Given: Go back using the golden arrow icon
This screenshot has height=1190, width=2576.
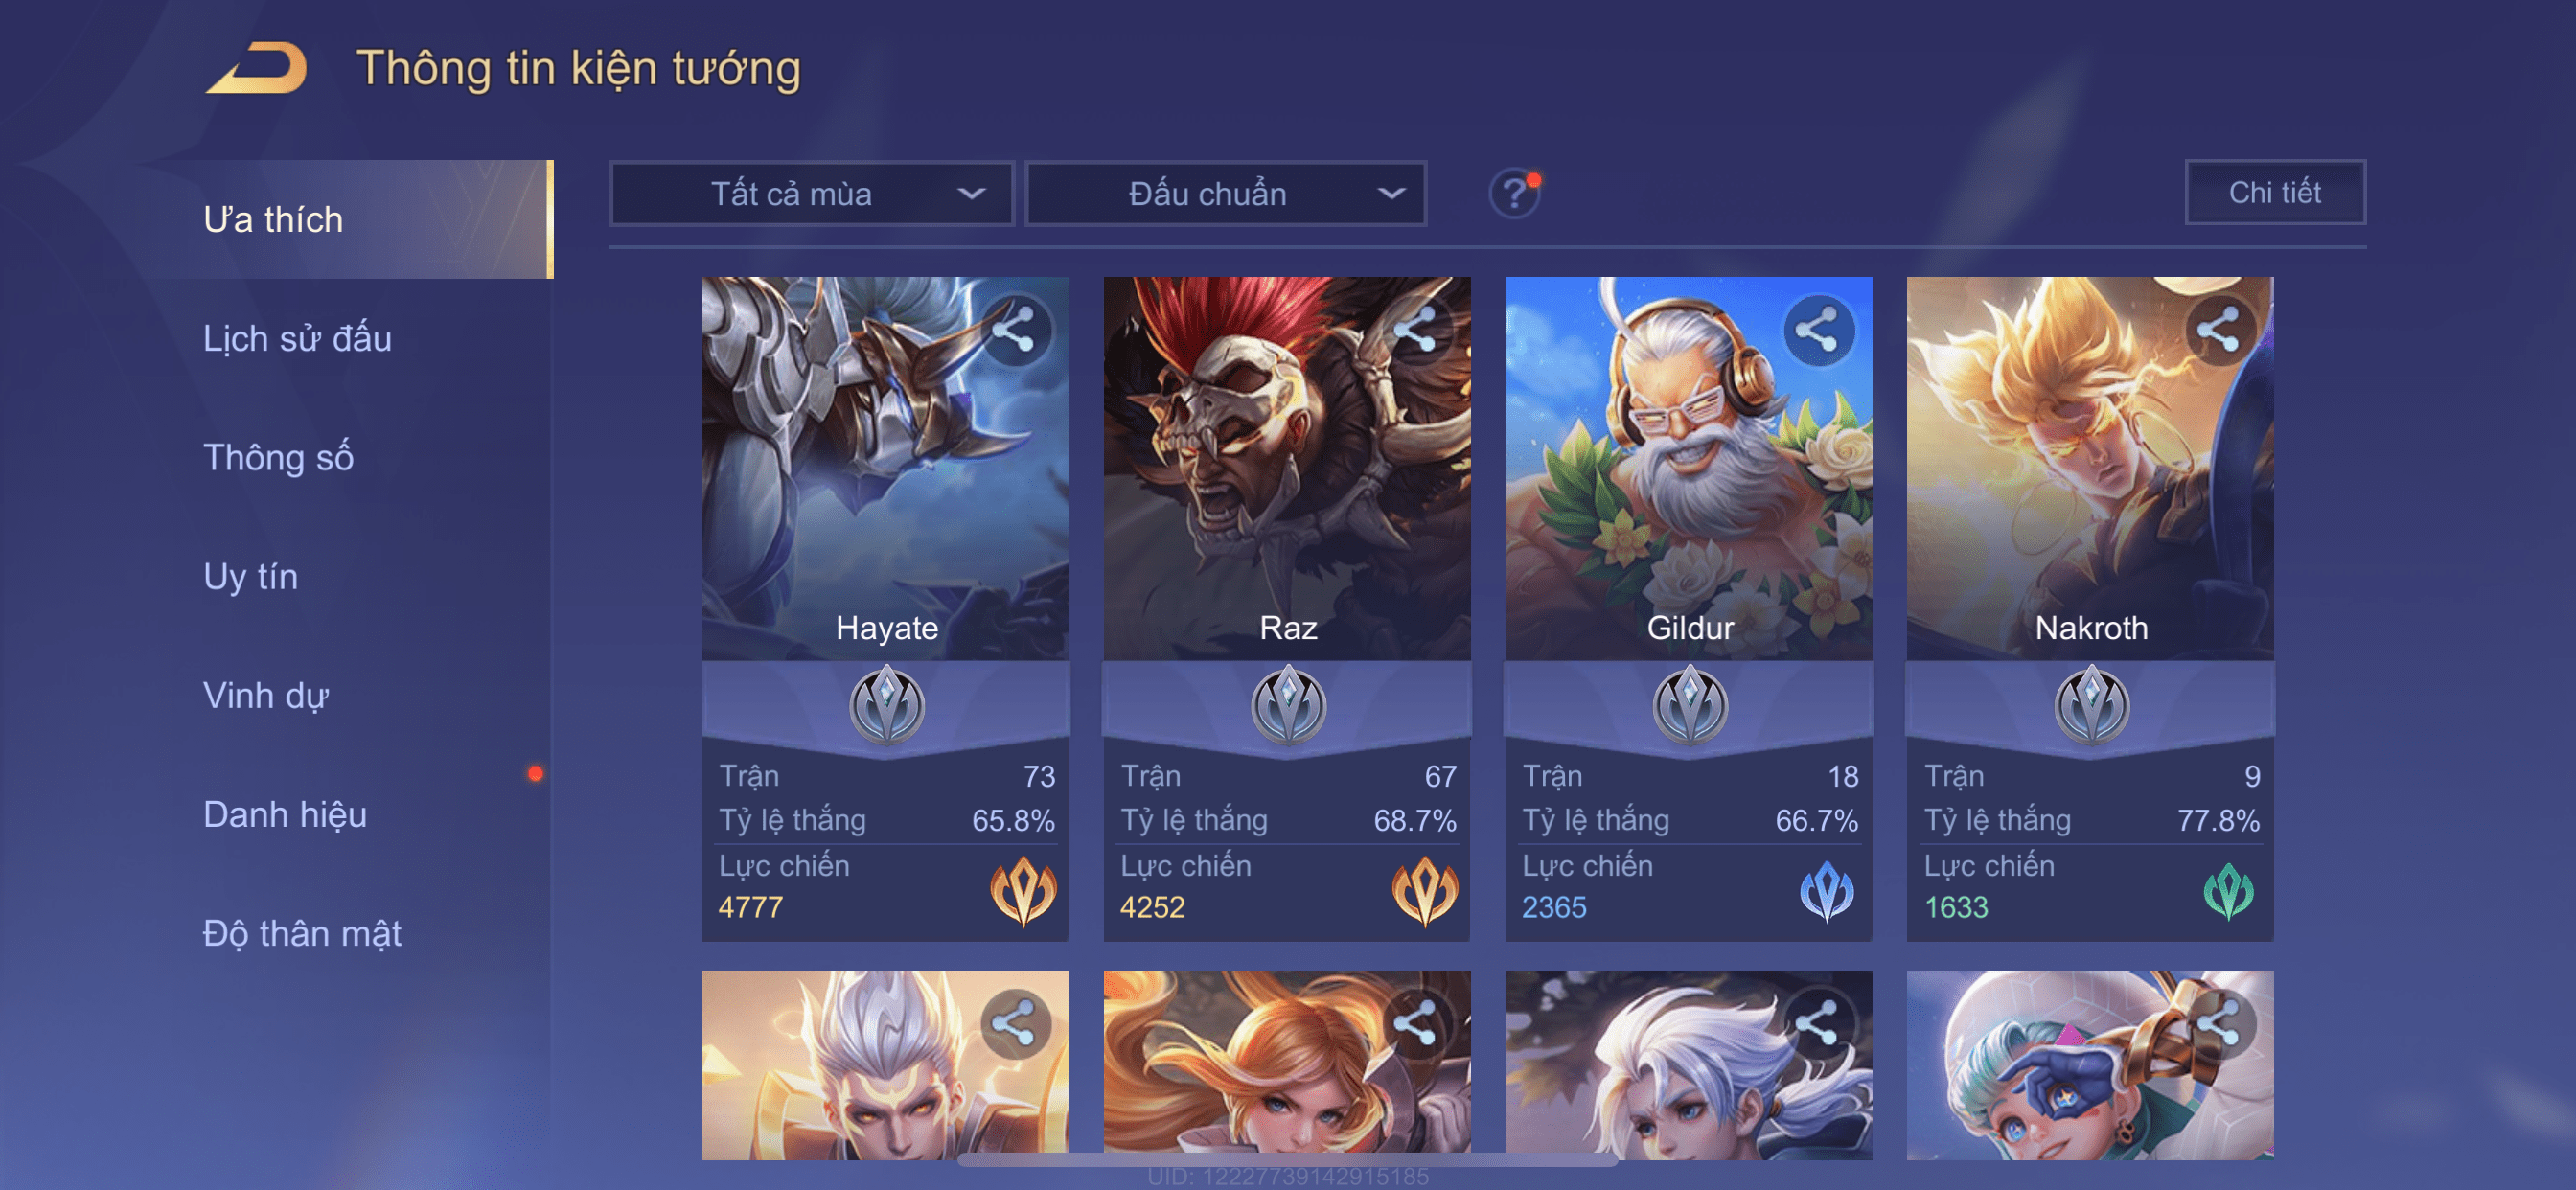Looking at the screenshot, I should [x=257, y=68].
